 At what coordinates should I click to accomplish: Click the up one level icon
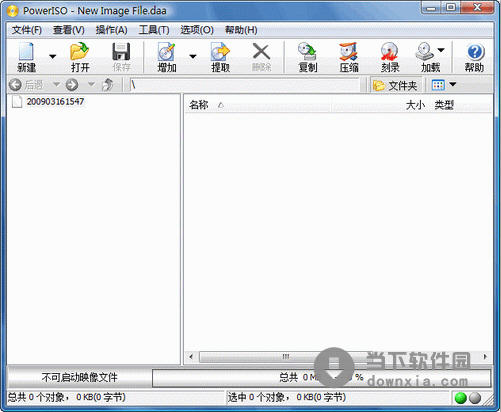coord(108,85)
